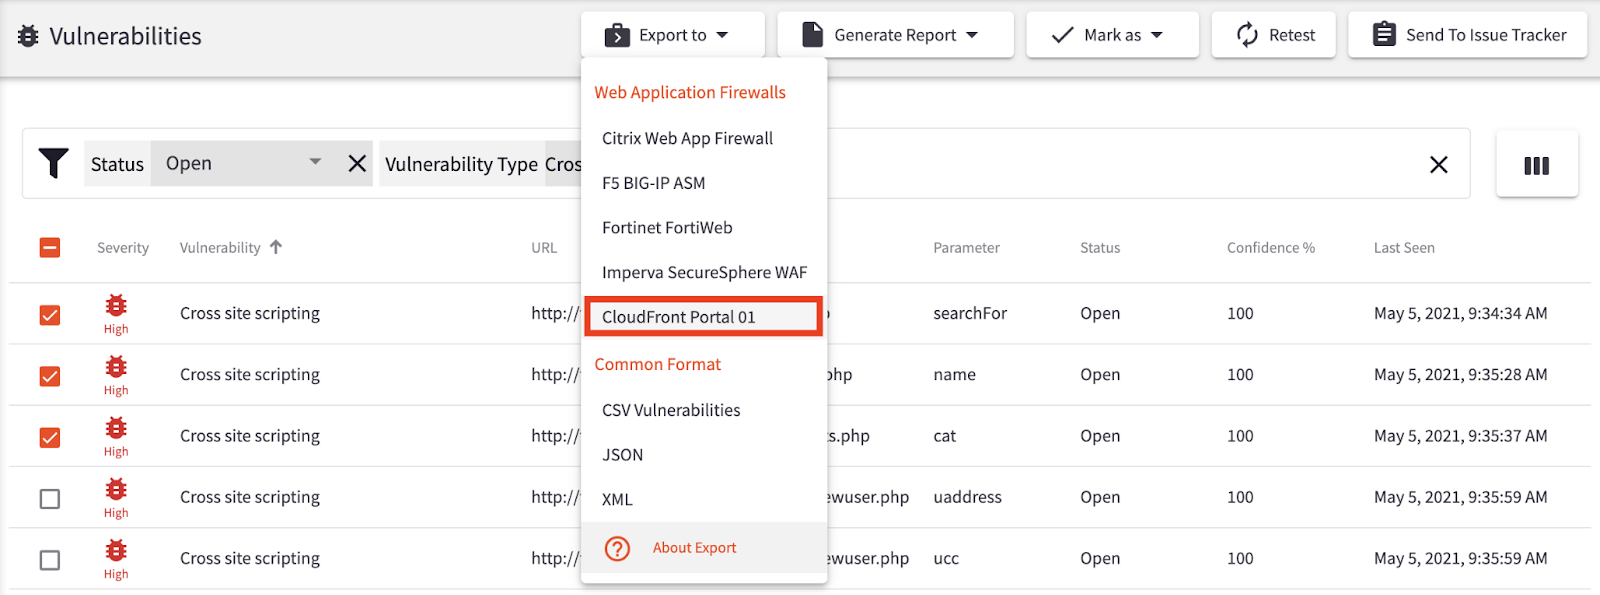The height and width of the screenshot is (595, 1600).
Task: Sort by the Last Seen column header
Action: 1403,248
